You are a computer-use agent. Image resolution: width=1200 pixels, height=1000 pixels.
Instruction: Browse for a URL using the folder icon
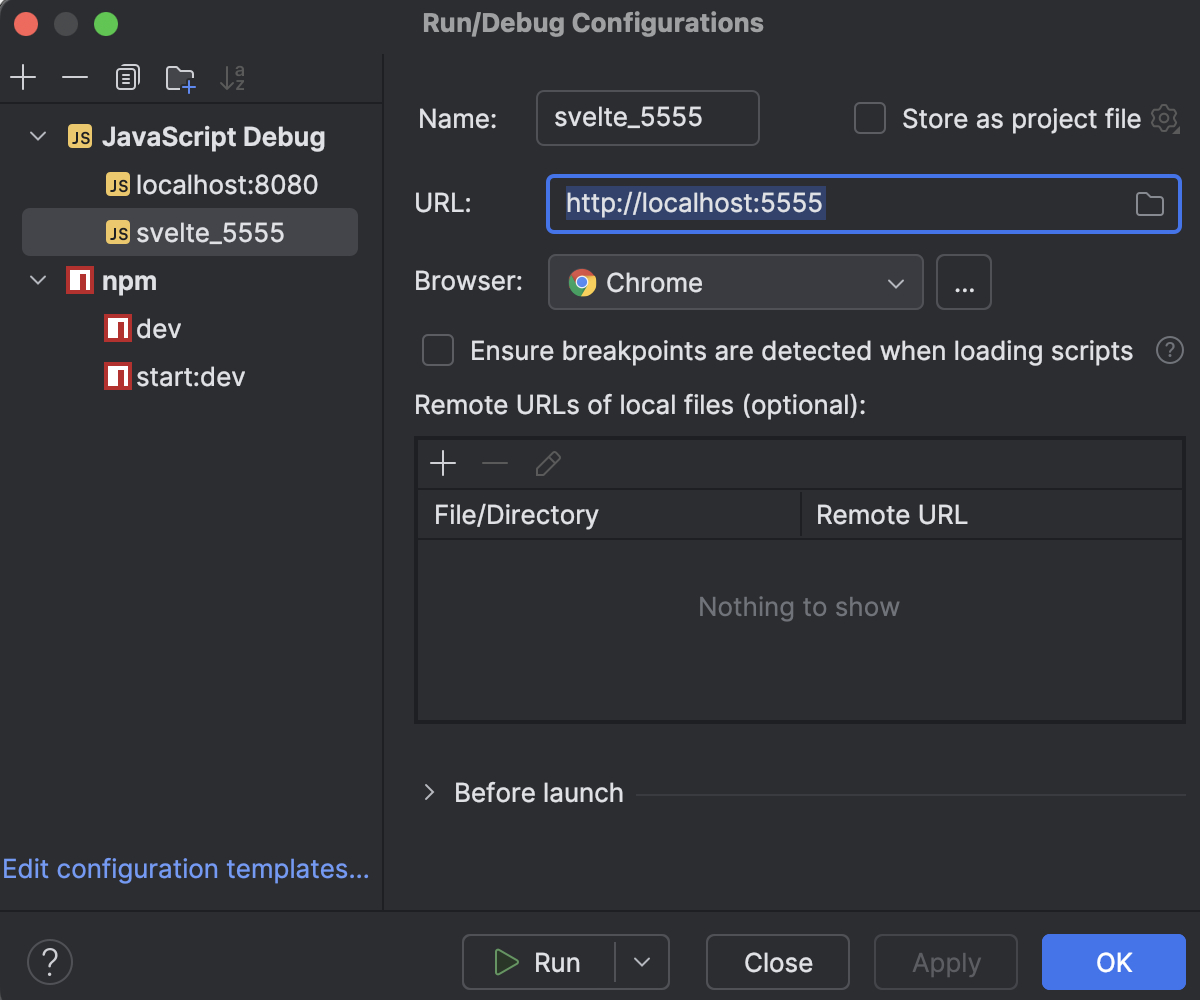point(1149,203)
